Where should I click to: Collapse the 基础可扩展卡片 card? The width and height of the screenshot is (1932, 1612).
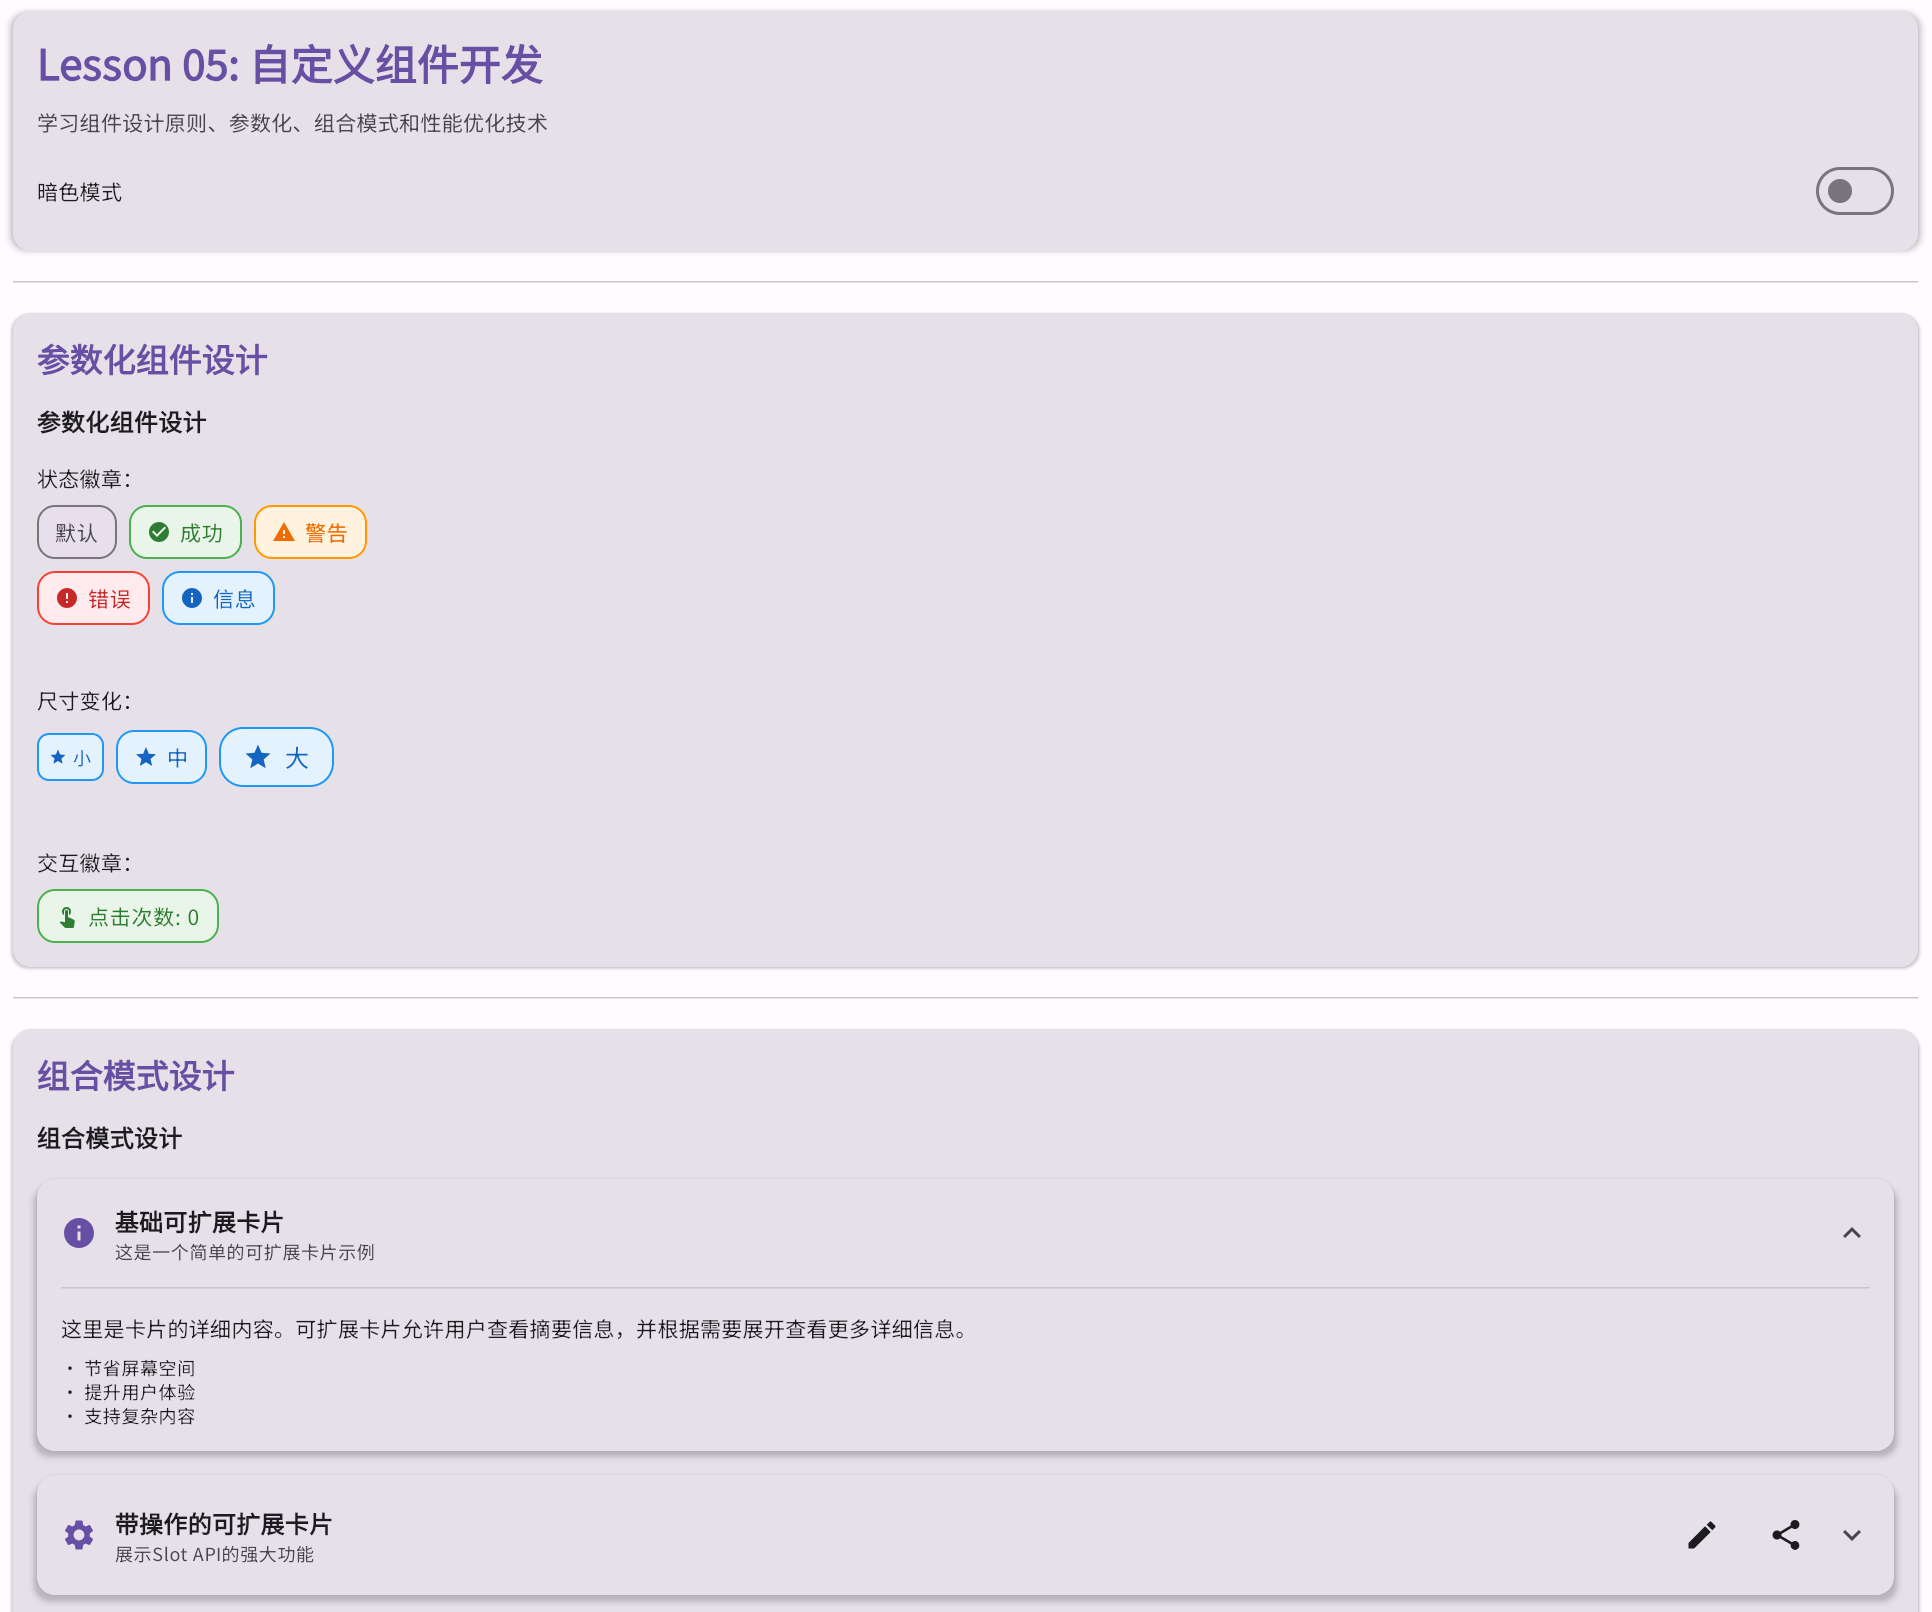1849,1233
